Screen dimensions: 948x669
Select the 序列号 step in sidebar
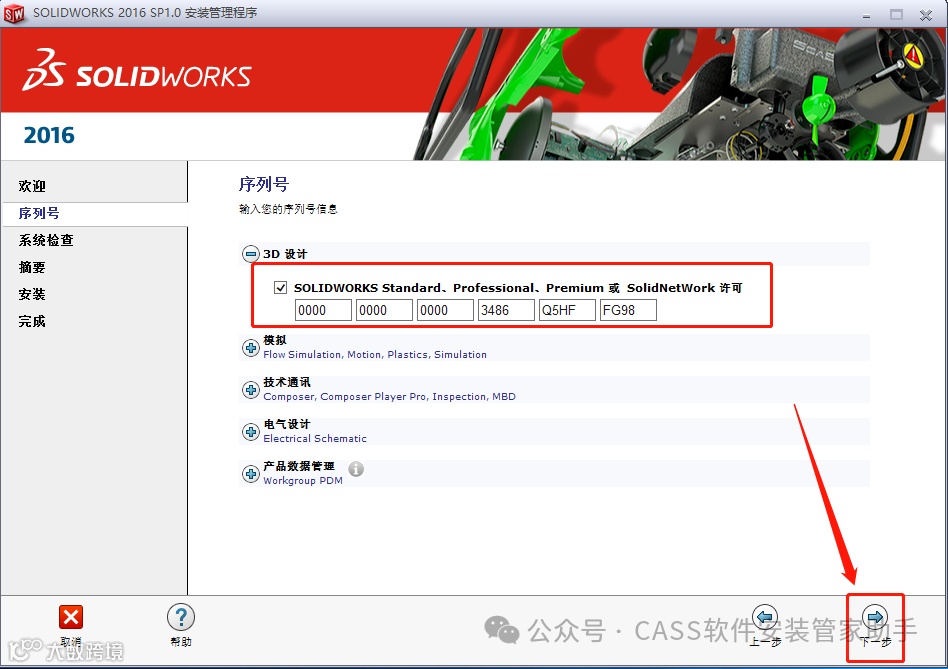tap(39, 213)
